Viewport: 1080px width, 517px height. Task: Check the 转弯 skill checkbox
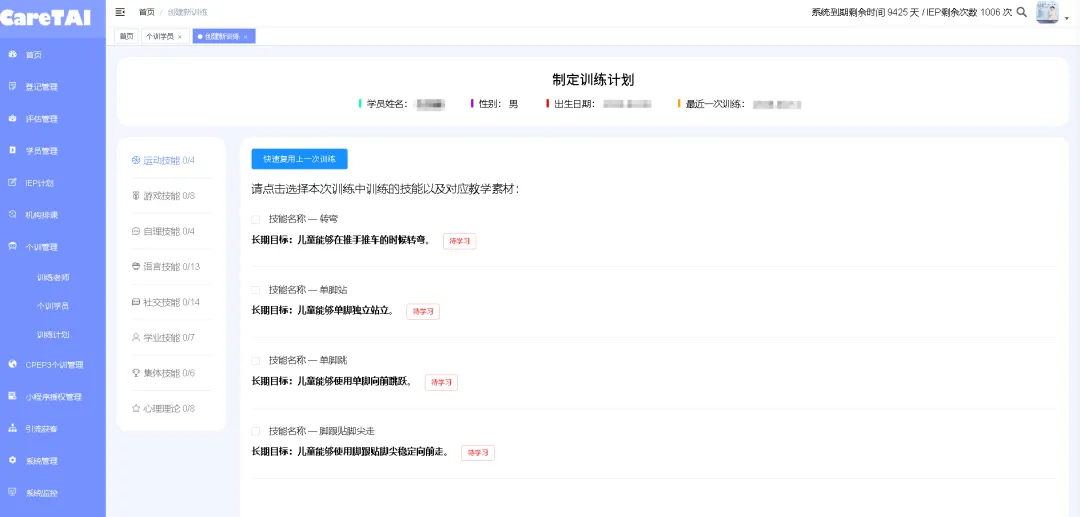click(256, 219)
